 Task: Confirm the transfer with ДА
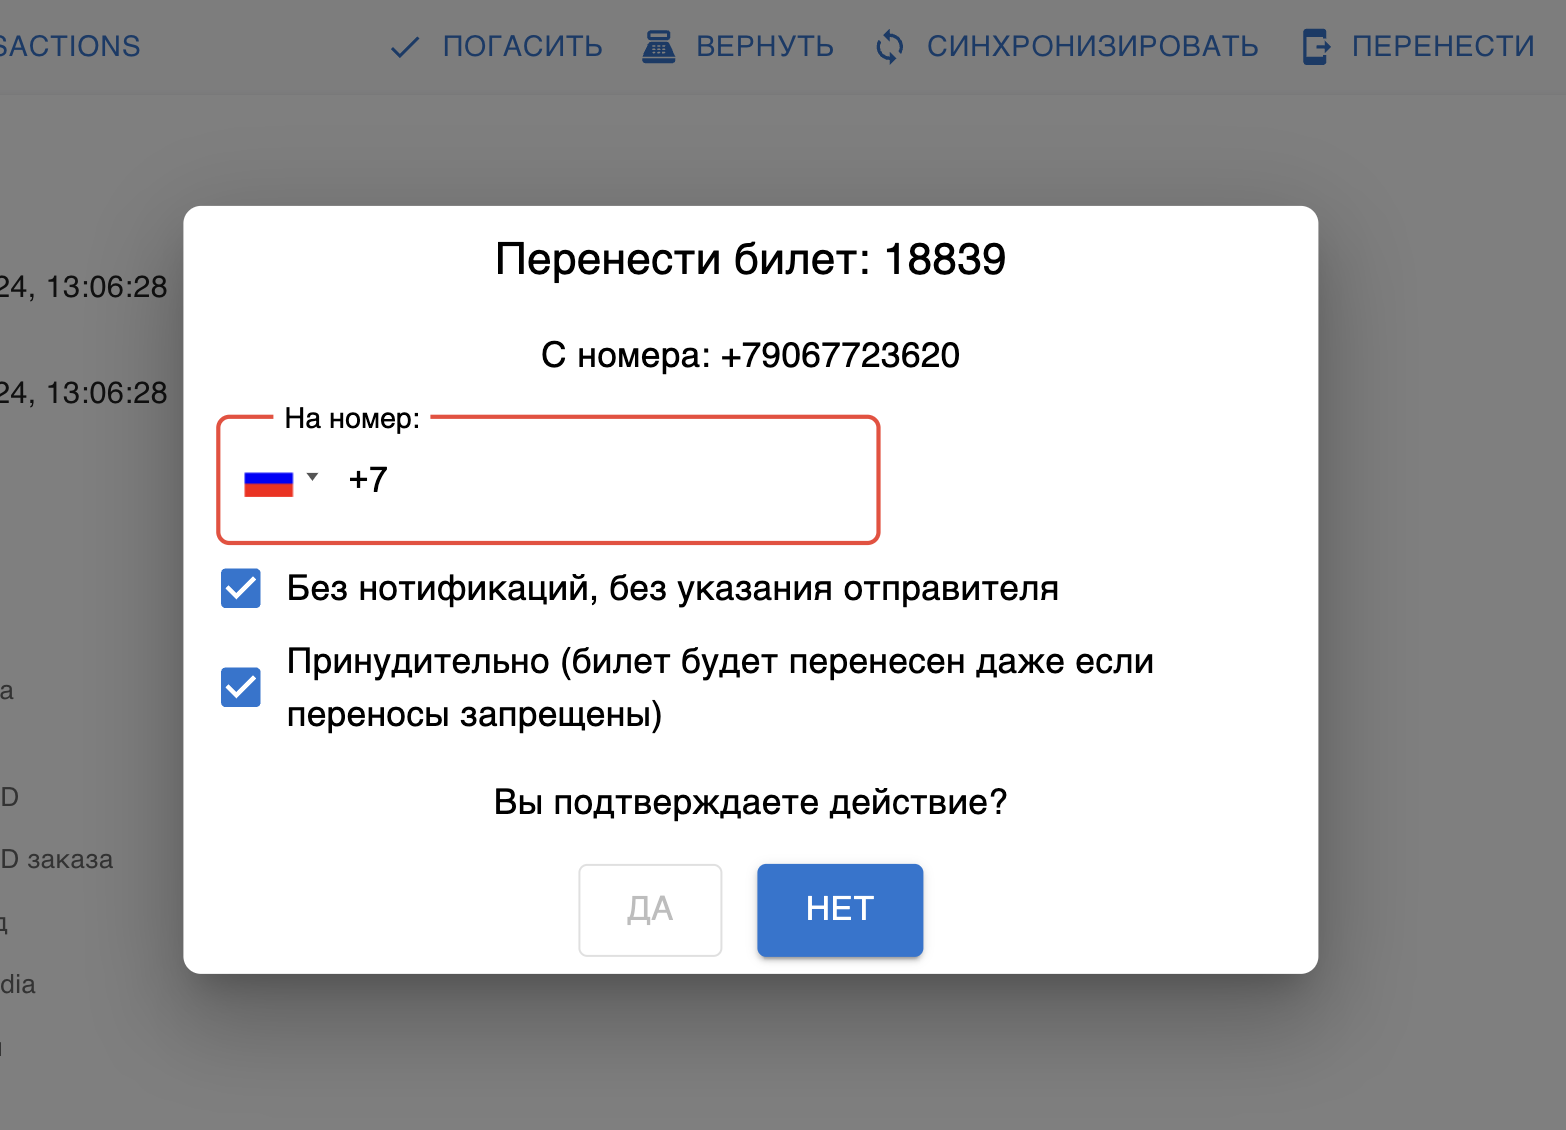point(650,910)
